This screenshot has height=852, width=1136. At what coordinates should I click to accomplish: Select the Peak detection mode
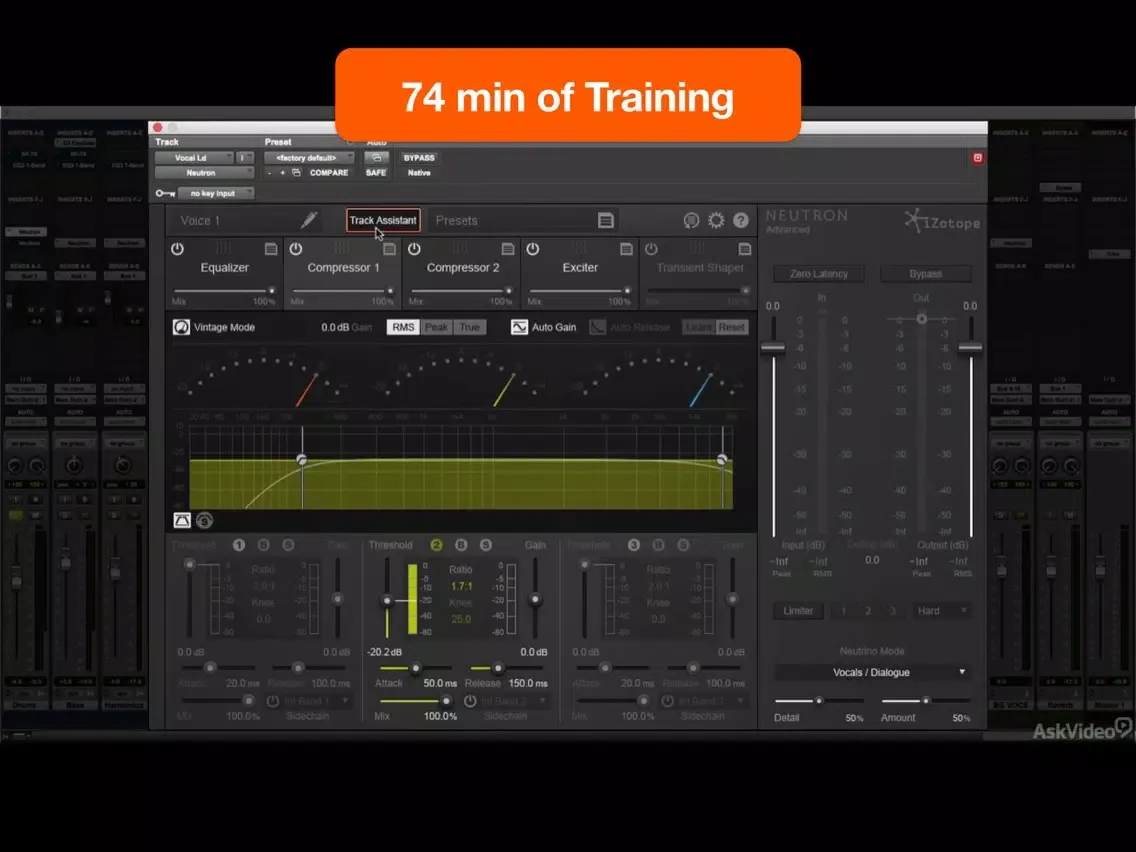pyautogui.click(x=436, y=327)
